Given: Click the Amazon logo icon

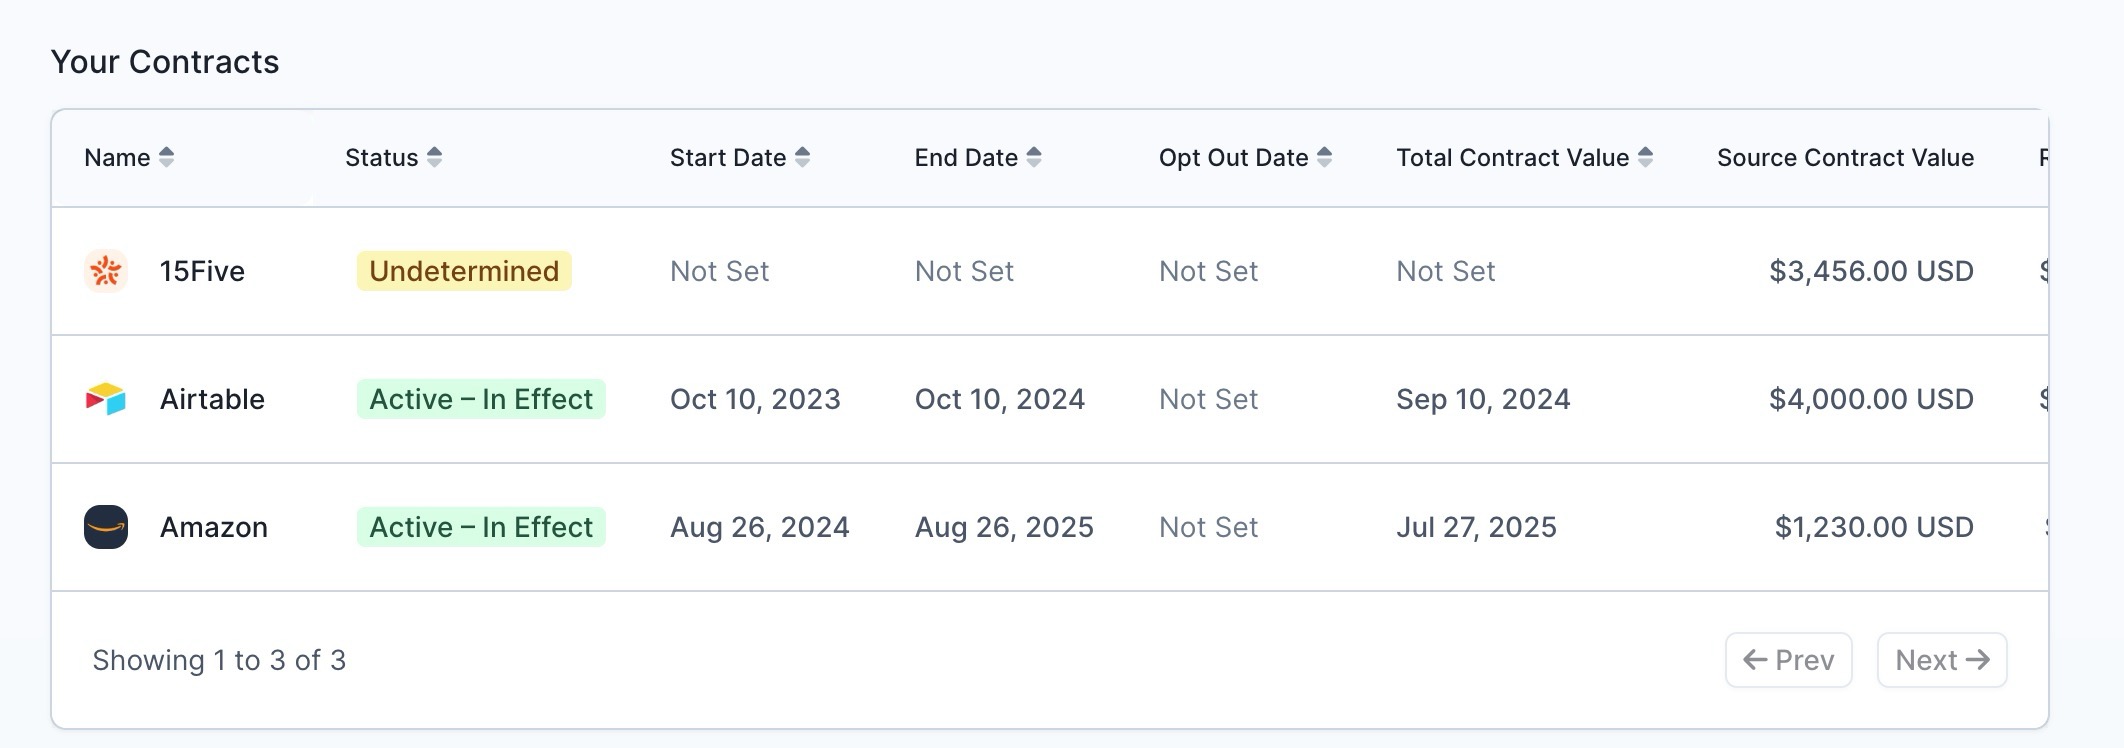Looking at the screenshot, I should (x=106, y=527).
